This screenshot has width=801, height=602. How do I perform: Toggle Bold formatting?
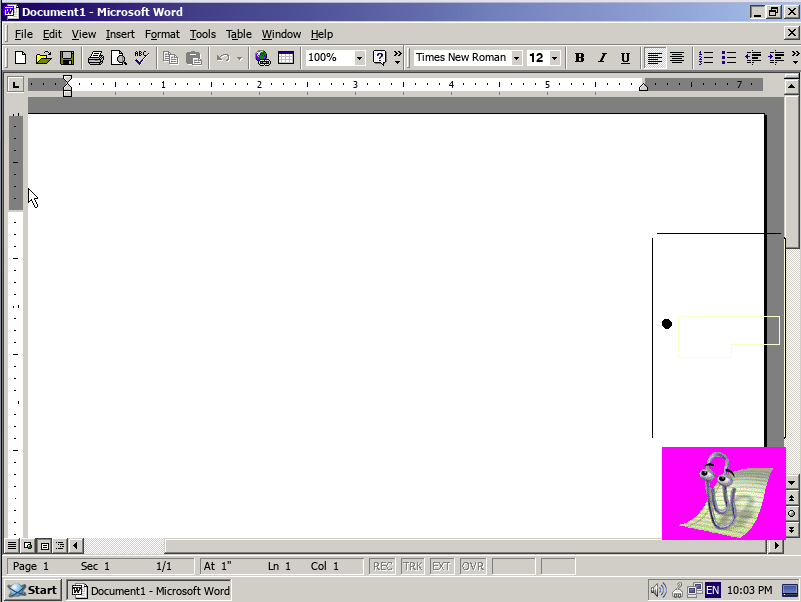click(579, 58)
